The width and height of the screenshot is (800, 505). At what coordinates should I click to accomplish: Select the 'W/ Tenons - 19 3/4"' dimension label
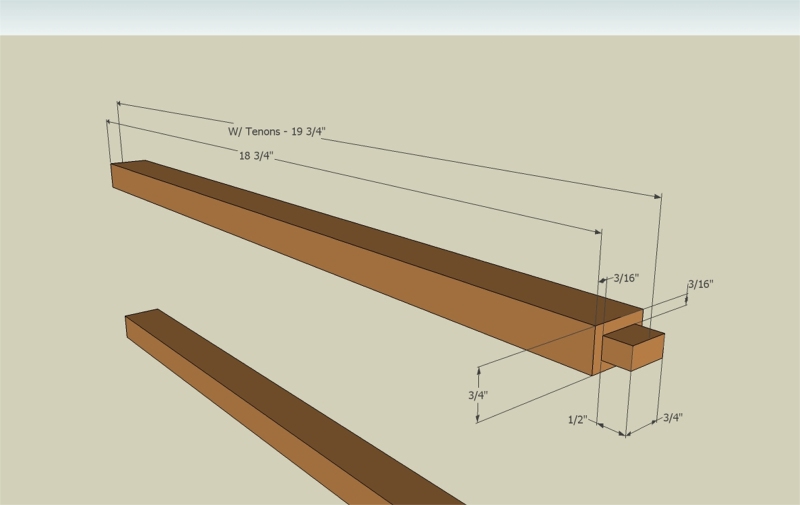(277, 132)
